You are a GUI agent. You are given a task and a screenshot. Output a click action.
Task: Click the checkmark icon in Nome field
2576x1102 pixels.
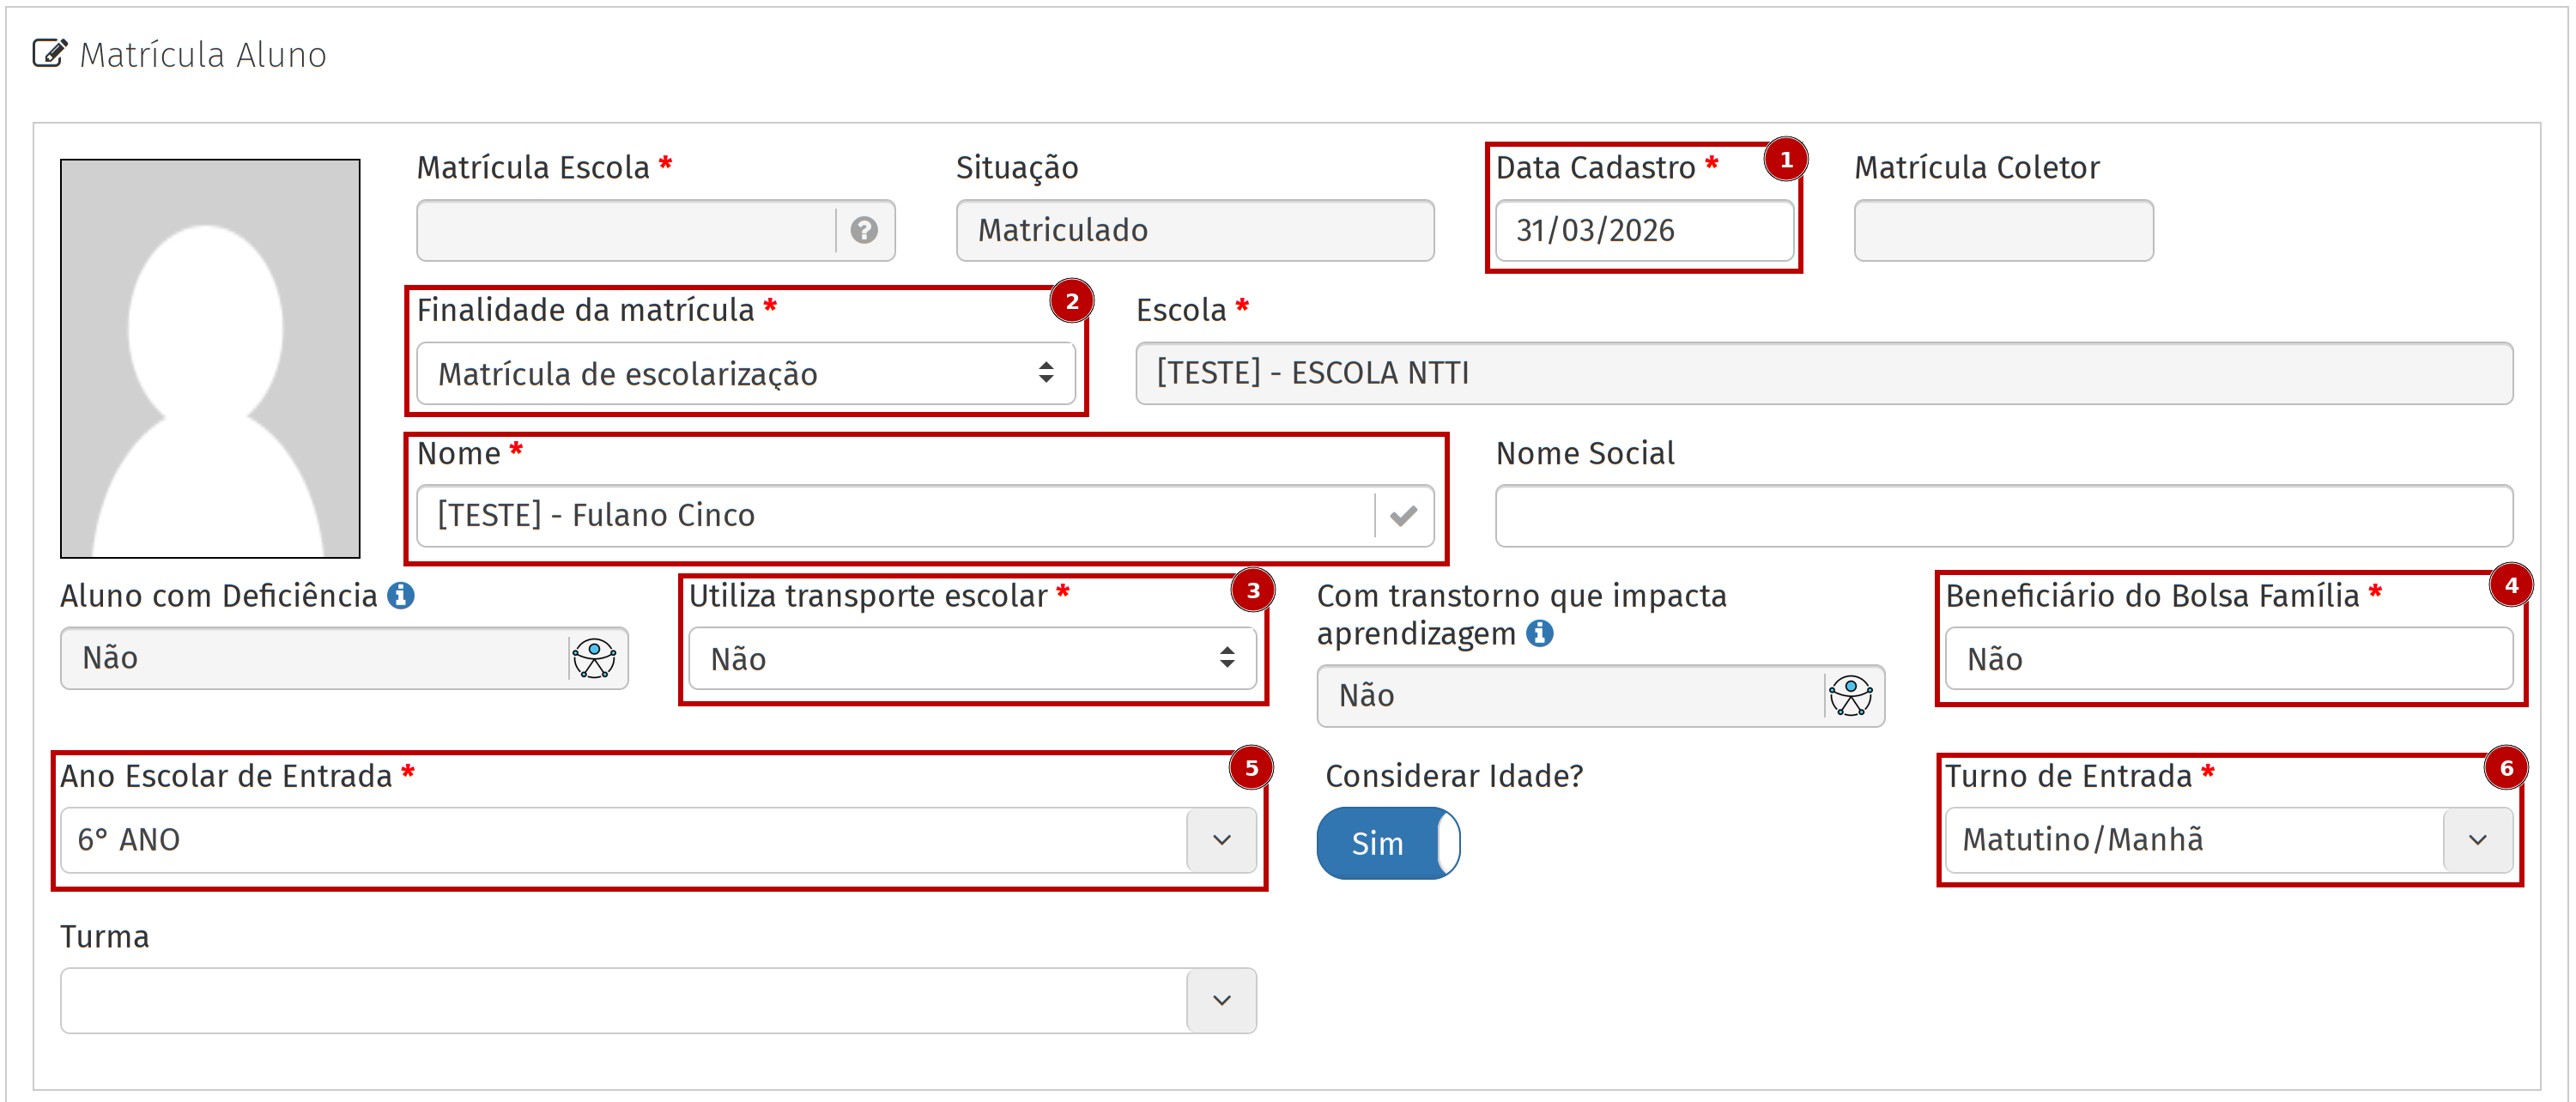[x=1403, y=515]
